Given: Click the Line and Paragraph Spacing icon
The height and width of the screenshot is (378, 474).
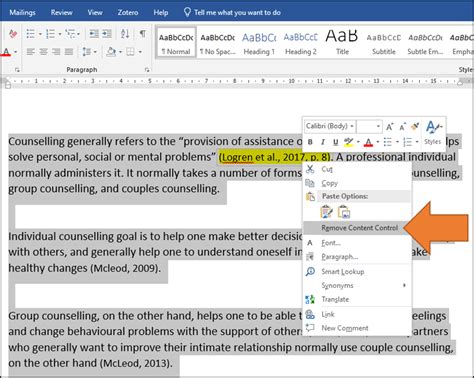Looking at the screenshot, I should pyautogui.click(x=87, y=52).
